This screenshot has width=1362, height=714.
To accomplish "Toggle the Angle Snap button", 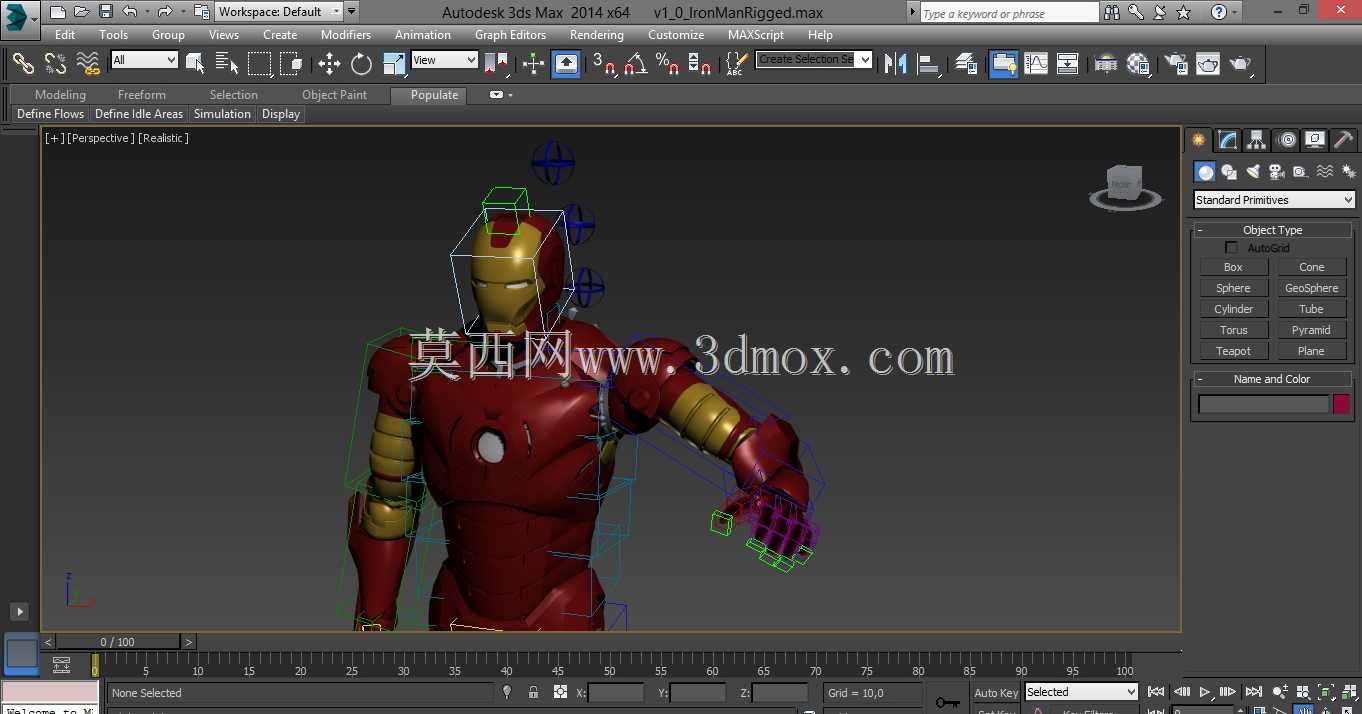I will tap(636, 64).
